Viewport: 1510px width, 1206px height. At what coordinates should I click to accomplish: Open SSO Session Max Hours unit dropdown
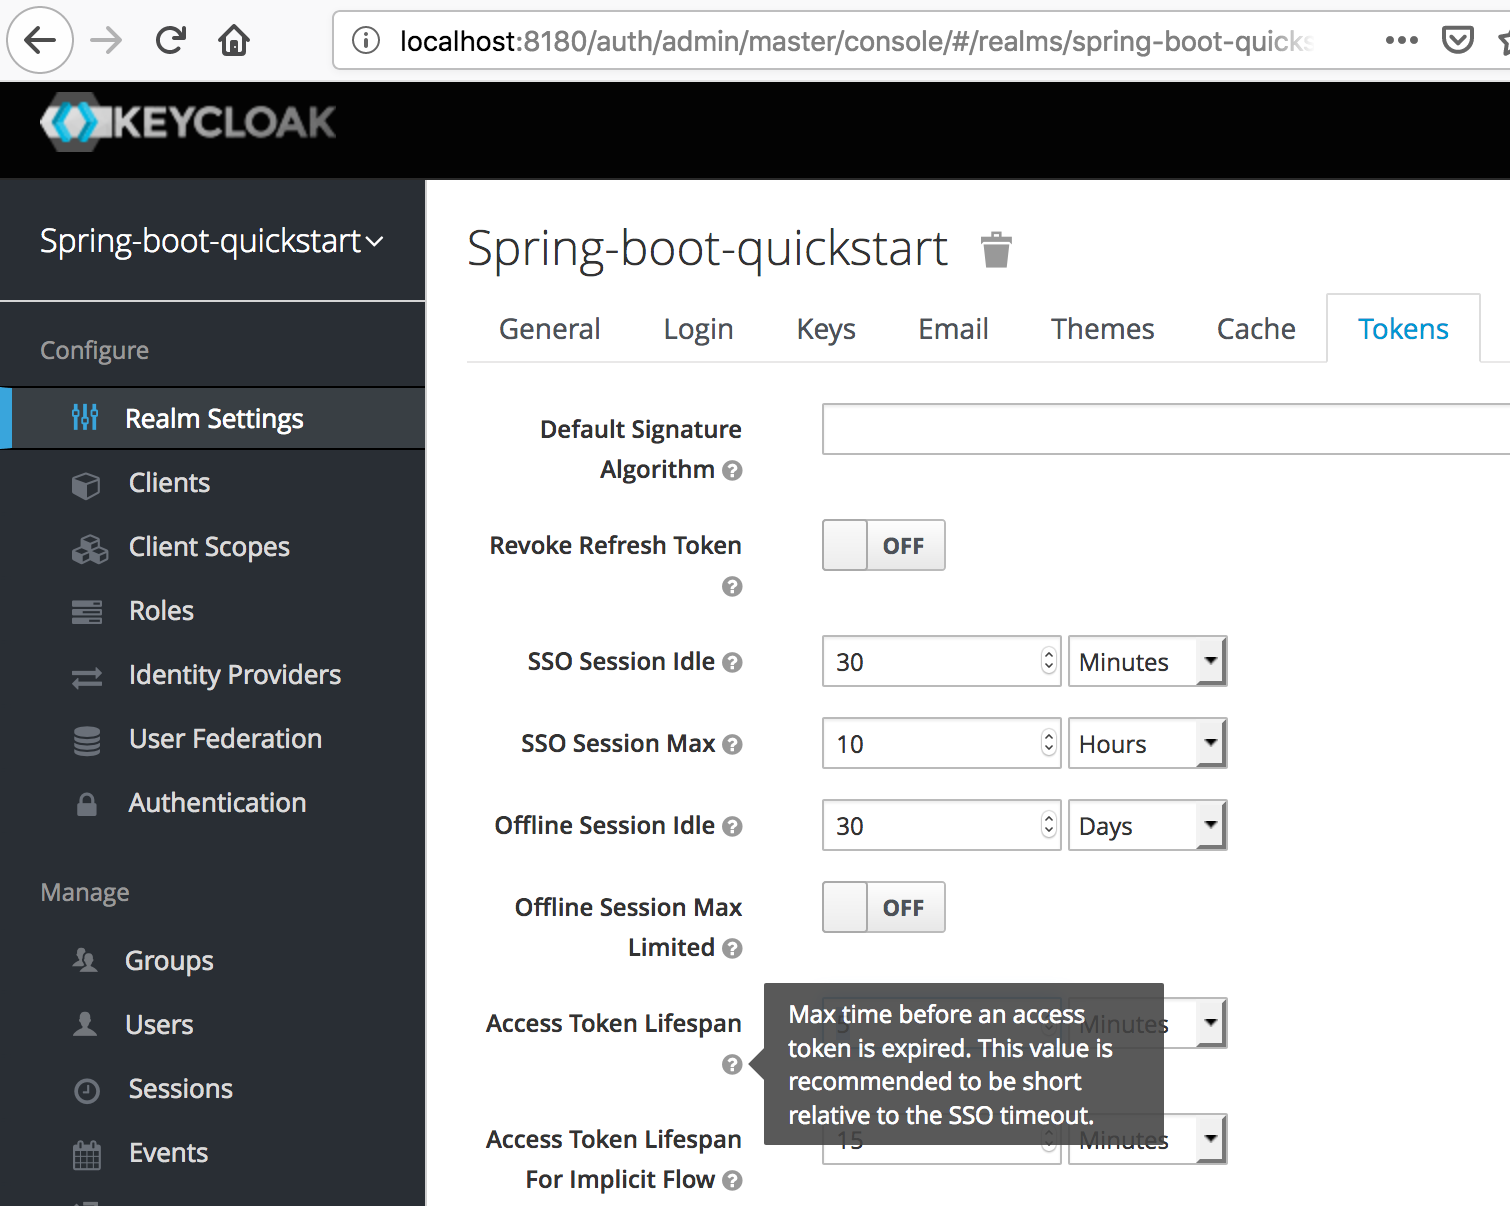pyautogui.click(x=1147, y=743)
